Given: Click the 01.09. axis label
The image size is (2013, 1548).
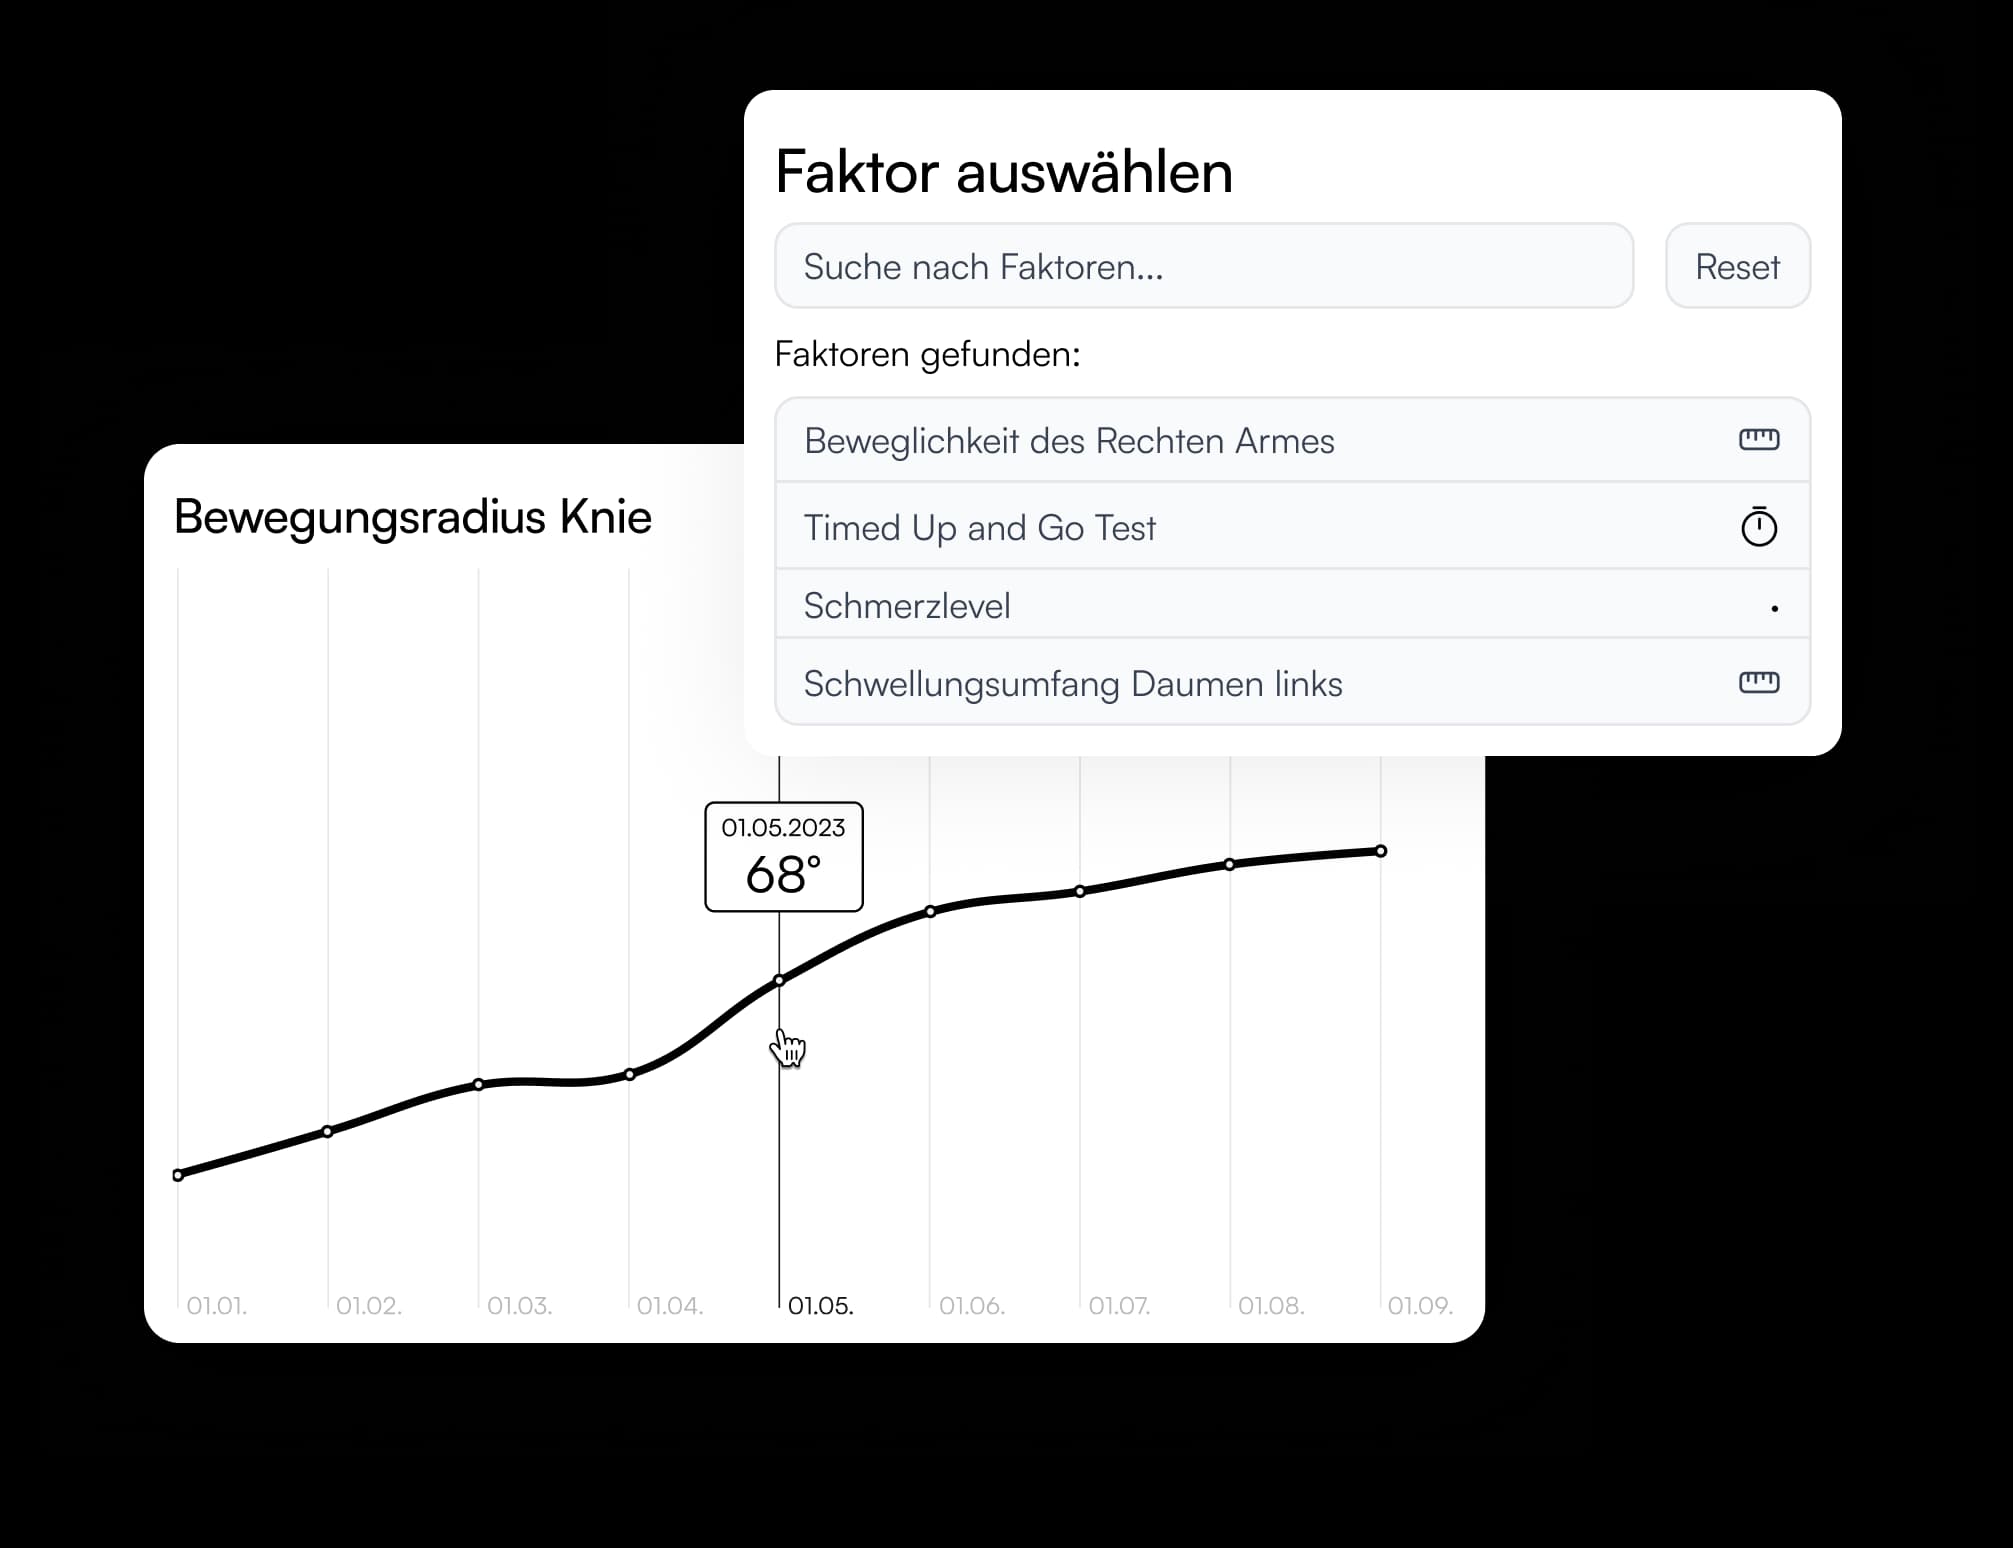Looking at the screenshot, I should (x=1421, y=1305).
